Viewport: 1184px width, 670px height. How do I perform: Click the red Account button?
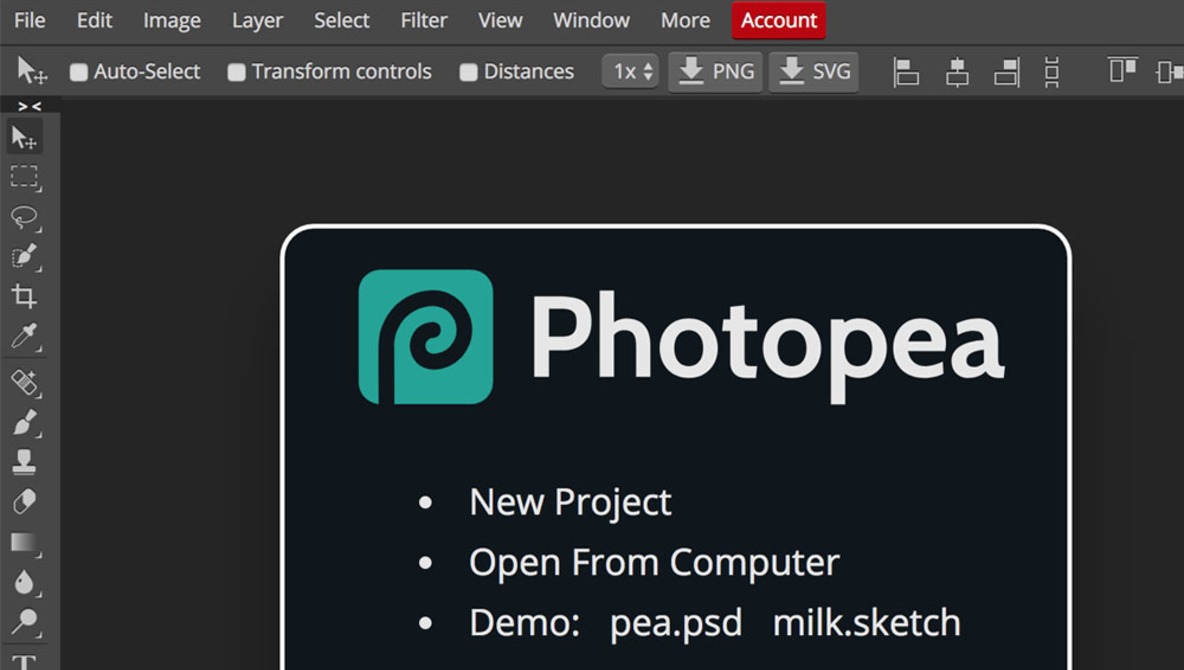[779, 20]
